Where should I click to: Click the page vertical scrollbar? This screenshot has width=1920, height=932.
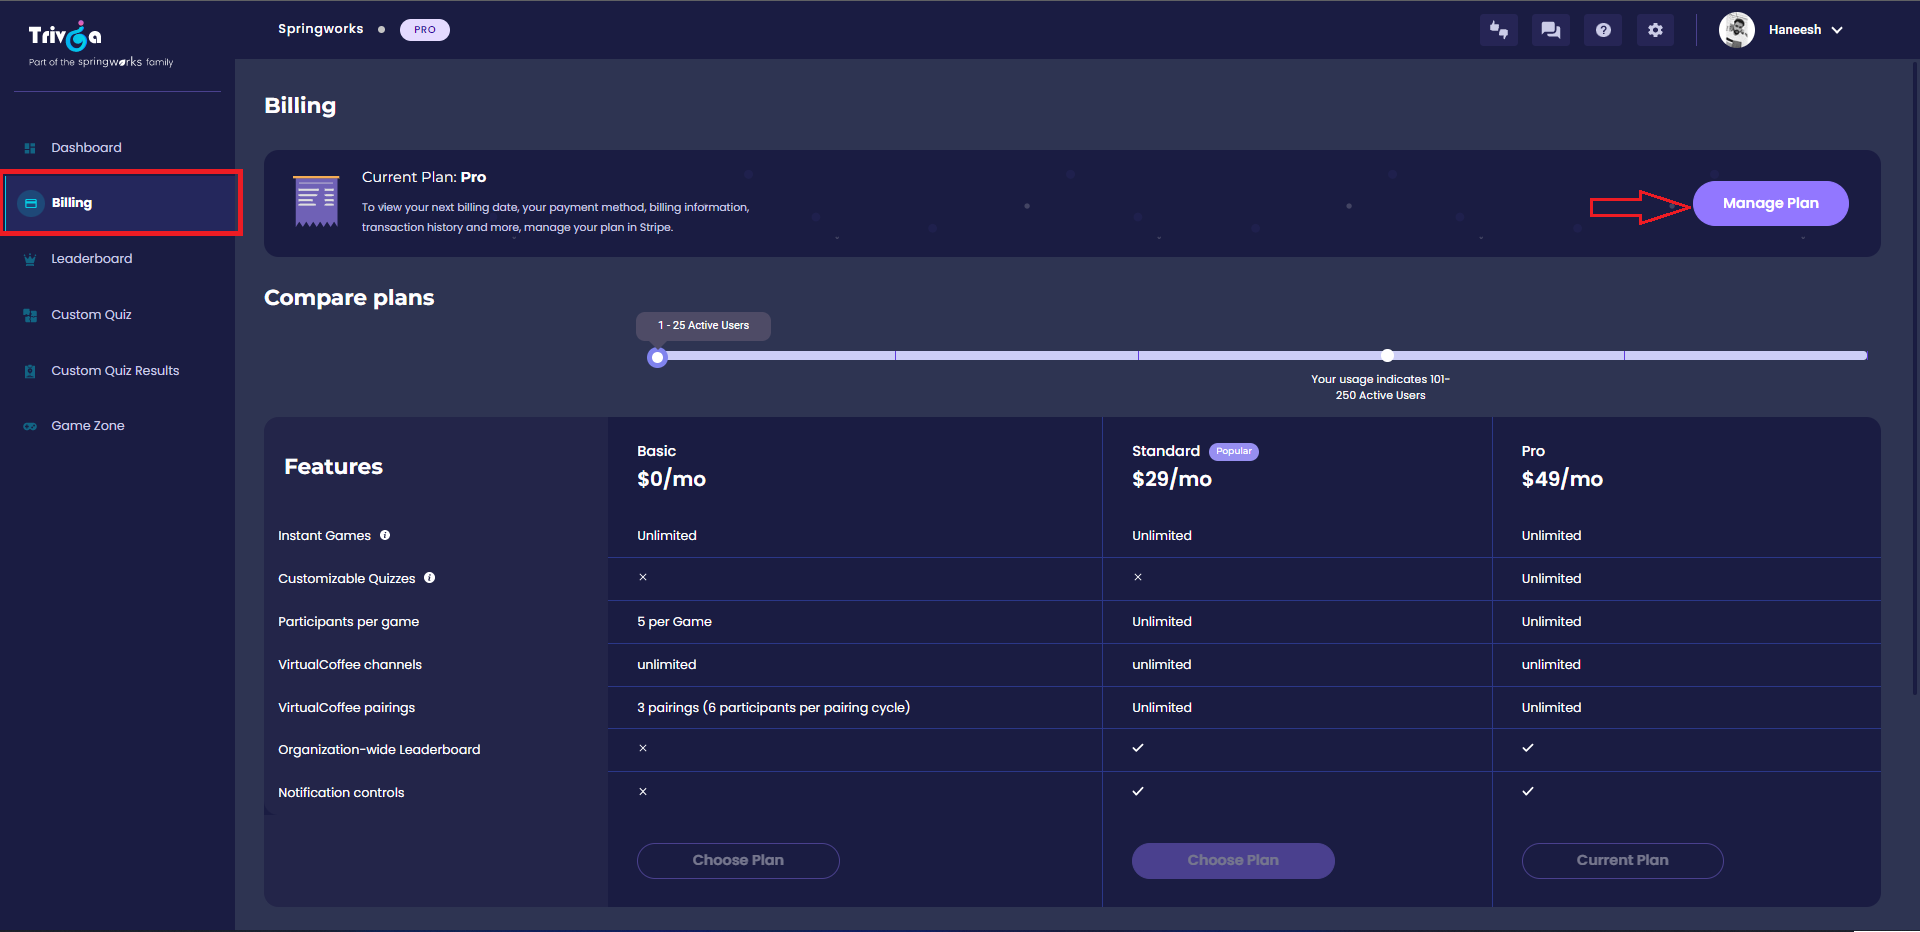[x=1915, y=380]
